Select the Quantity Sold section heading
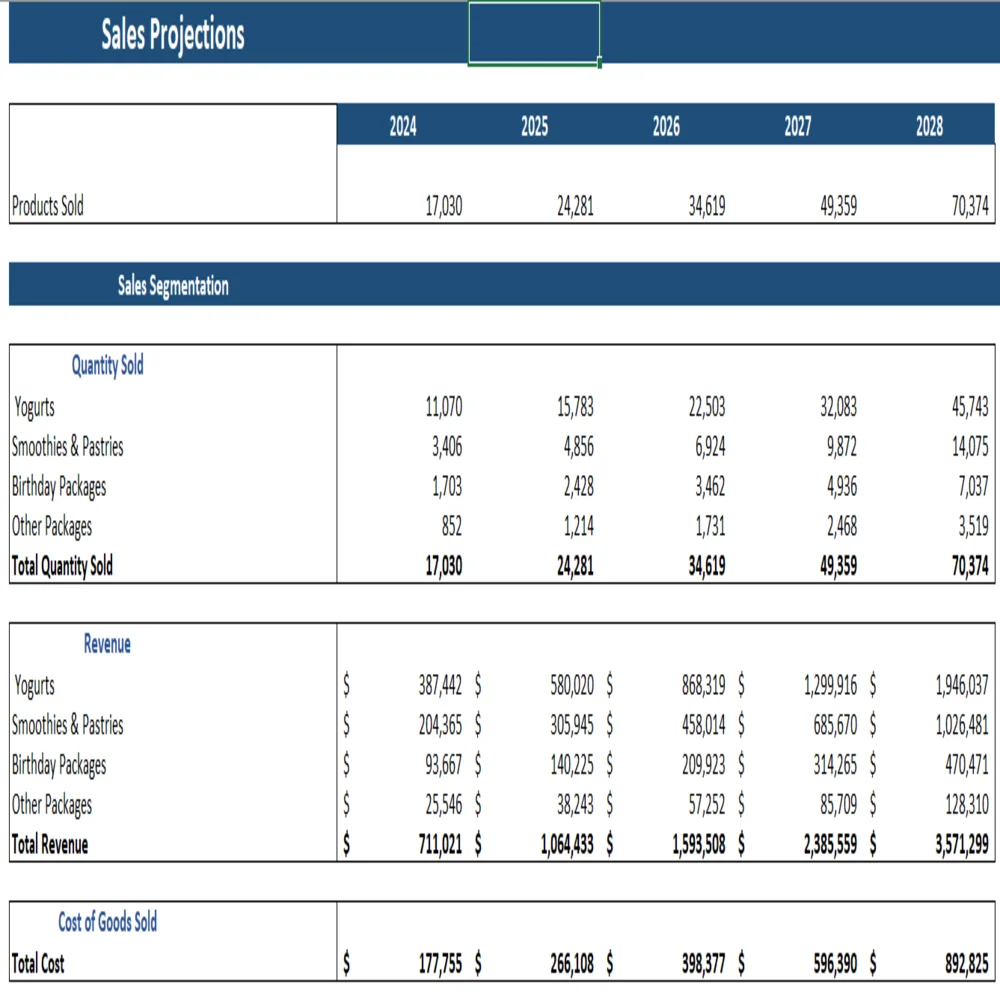 click(107, 366)
